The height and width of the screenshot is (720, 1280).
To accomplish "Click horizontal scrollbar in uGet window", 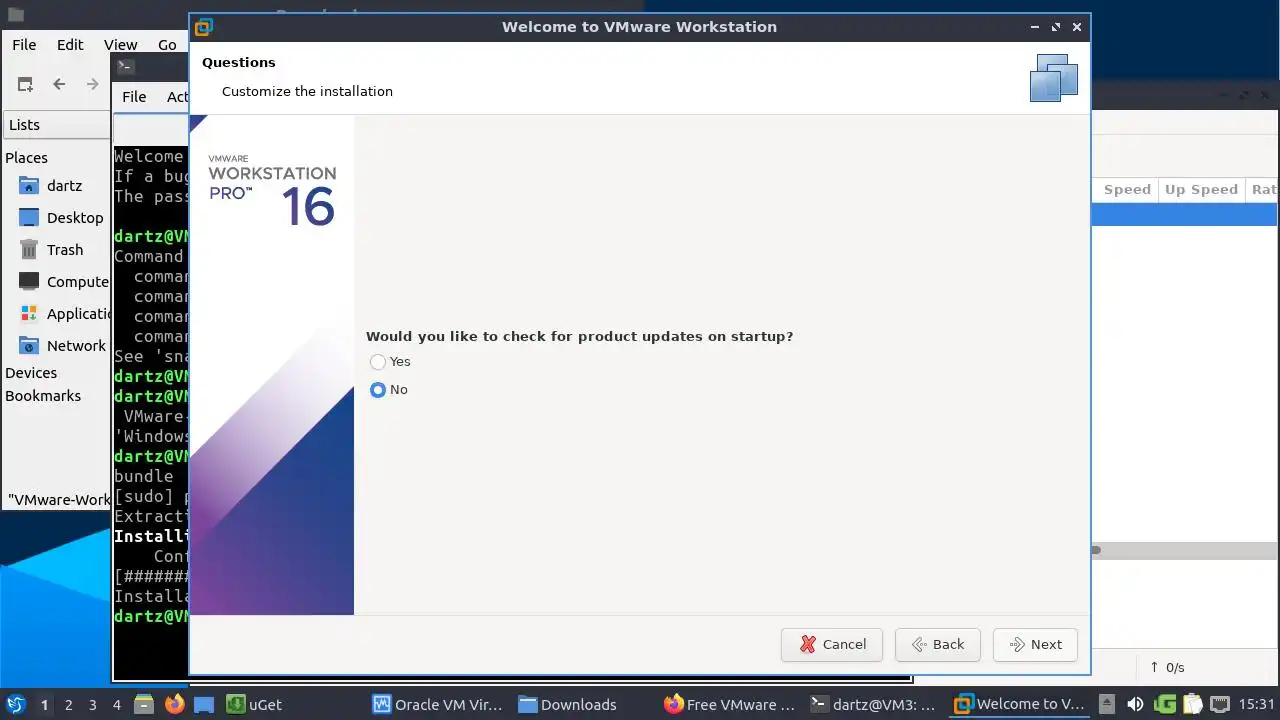I will (1096, 550).
